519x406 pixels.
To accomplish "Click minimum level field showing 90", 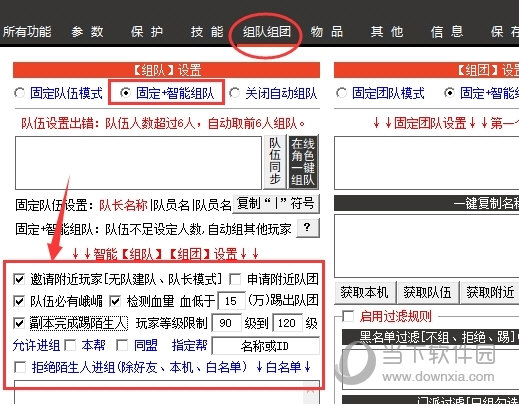I will tap(226, 323).
